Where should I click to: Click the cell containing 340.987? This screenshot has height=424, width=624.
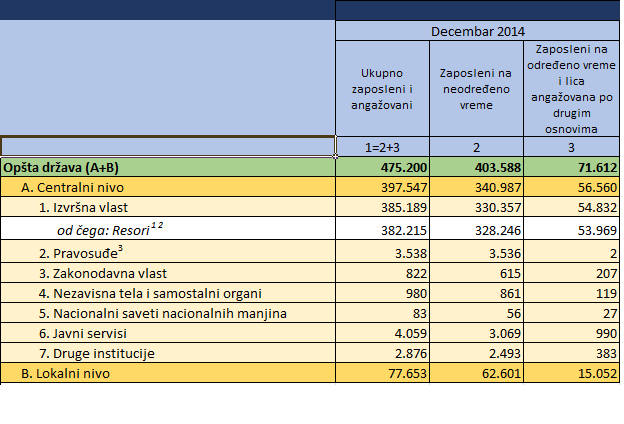click(x=497, y=186)
